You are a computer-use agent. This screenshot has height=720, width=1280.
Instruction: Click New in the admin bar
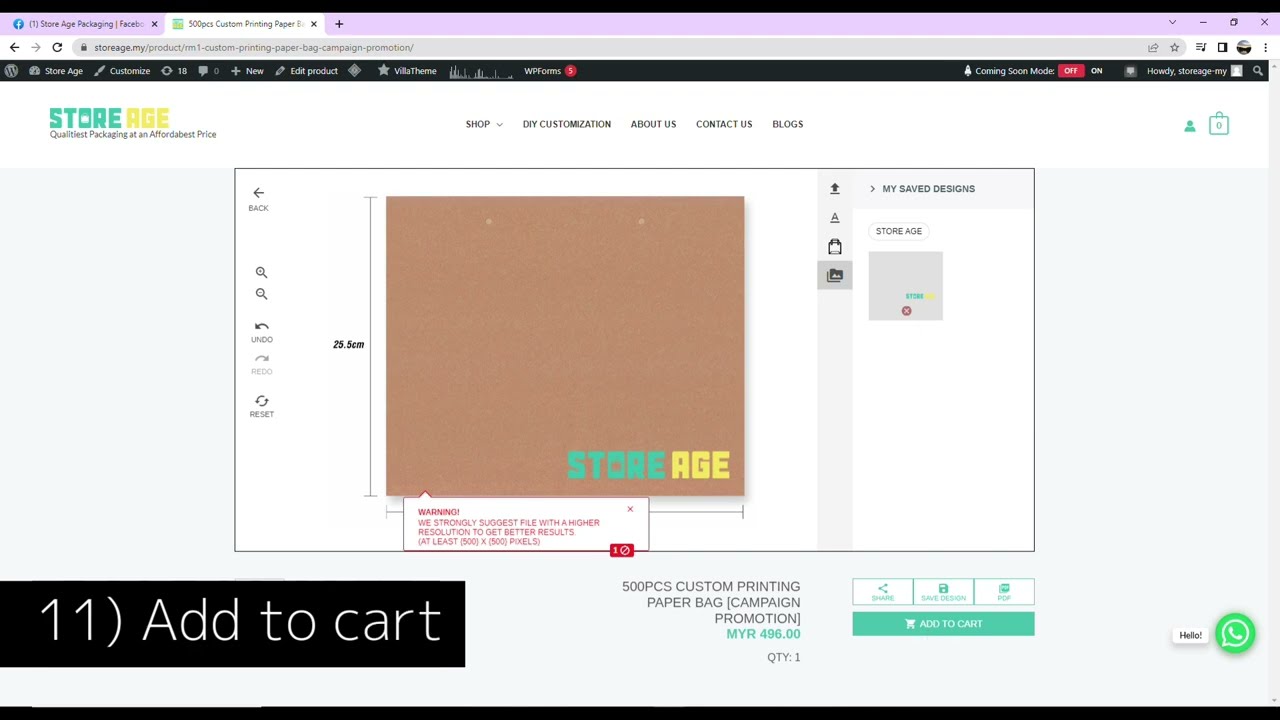point(247,71)
